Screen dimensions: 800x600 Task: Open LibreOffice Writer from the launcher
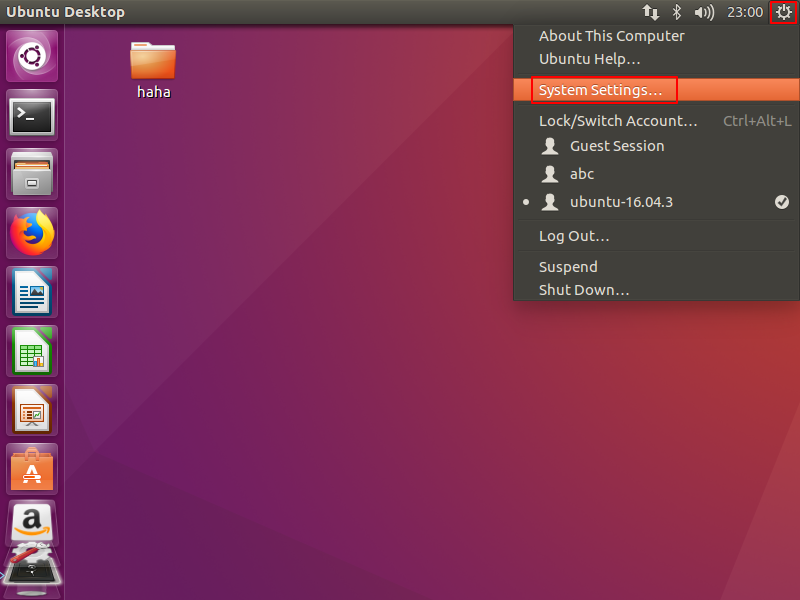click(x=32, y=292)
